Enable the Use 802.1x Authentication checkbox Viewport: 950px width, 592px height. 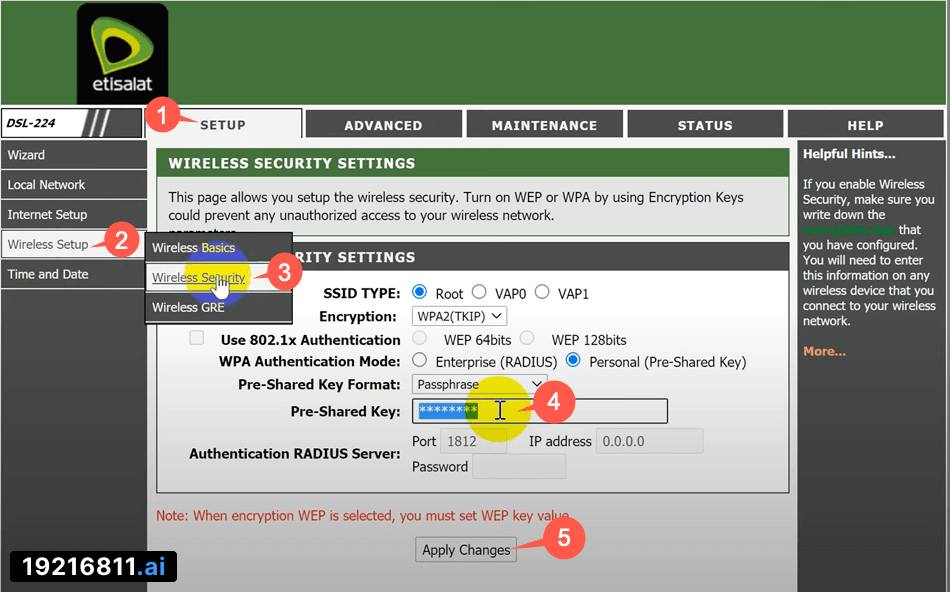(198, 340)
